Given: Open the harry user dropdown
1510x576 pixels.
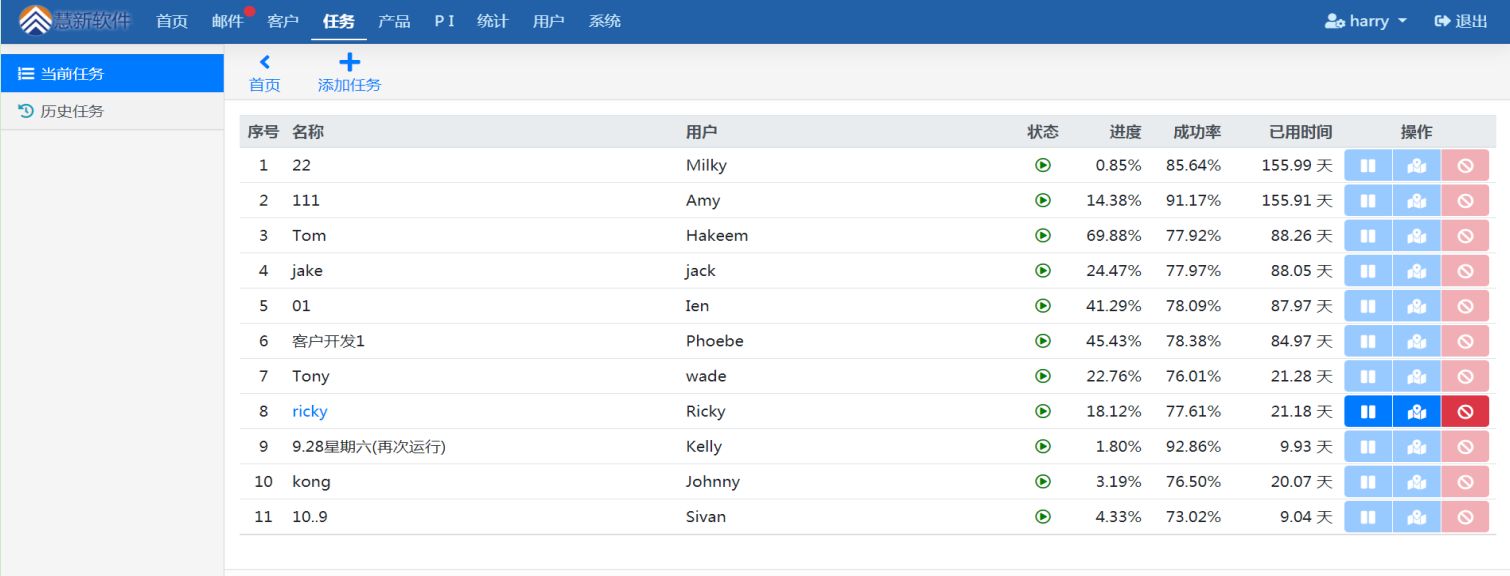Looking at the screenshot, I should pos(1366,21).
